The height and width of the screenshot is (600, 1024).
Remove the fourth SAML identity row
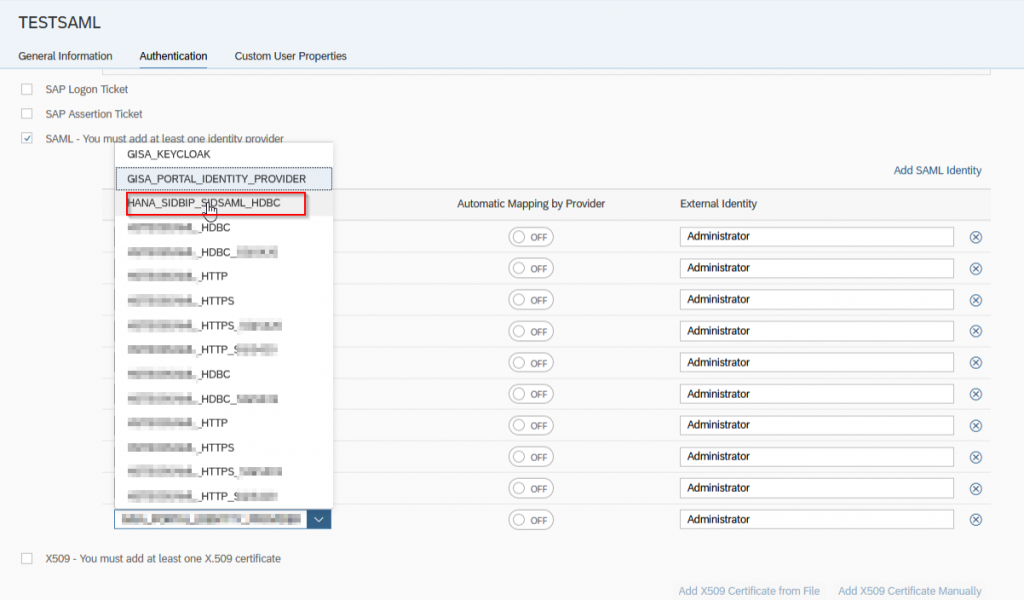point(976,331)
